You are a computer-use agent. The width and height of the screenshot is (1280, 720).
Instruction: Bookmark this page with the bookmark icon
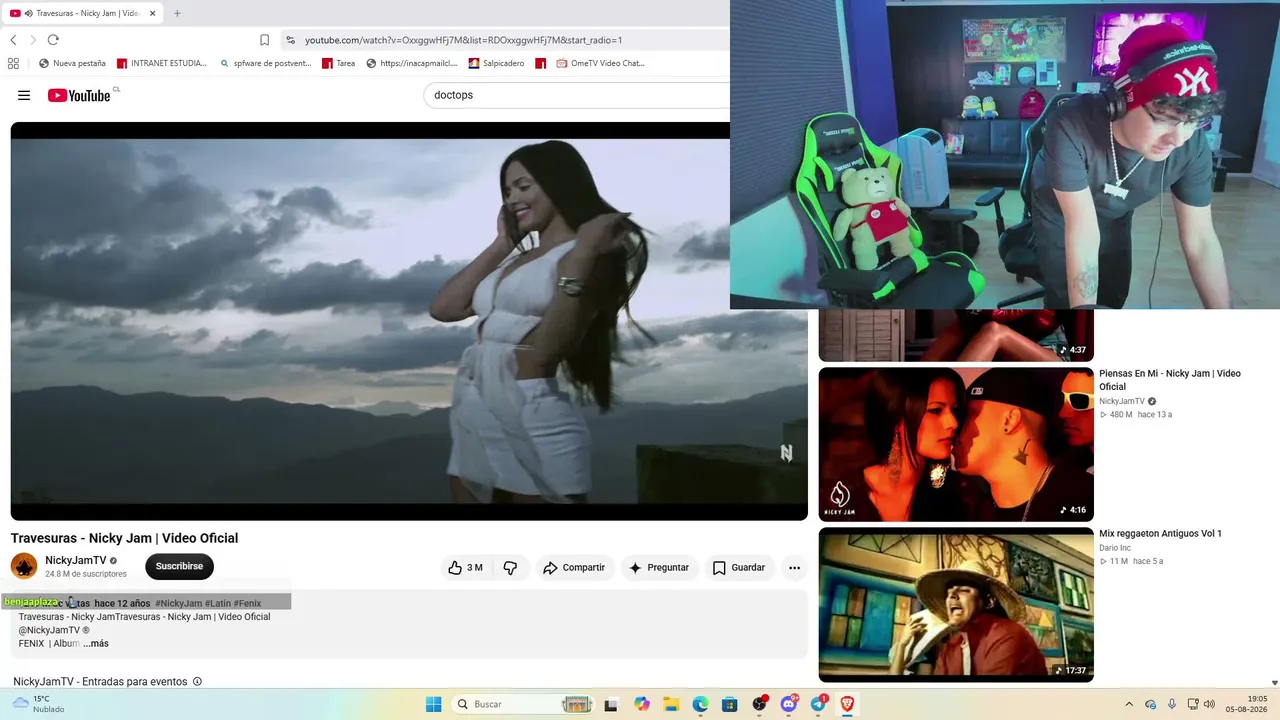click(264, 40)
